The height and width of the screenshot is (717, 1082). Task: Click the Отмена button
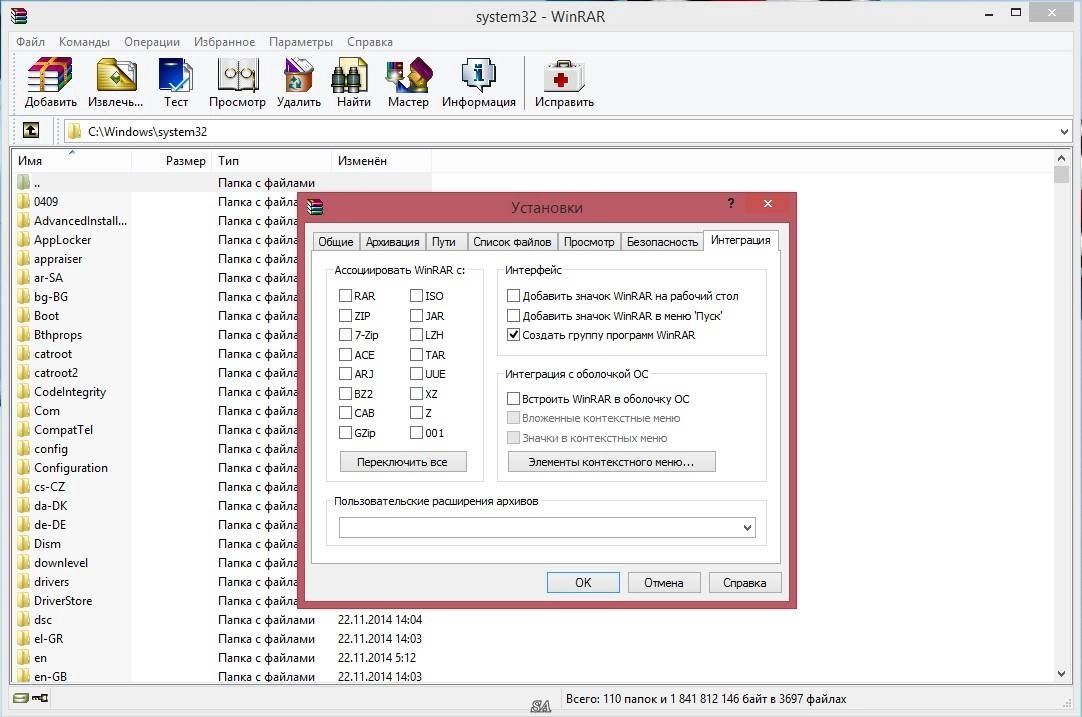pos(664,582)
